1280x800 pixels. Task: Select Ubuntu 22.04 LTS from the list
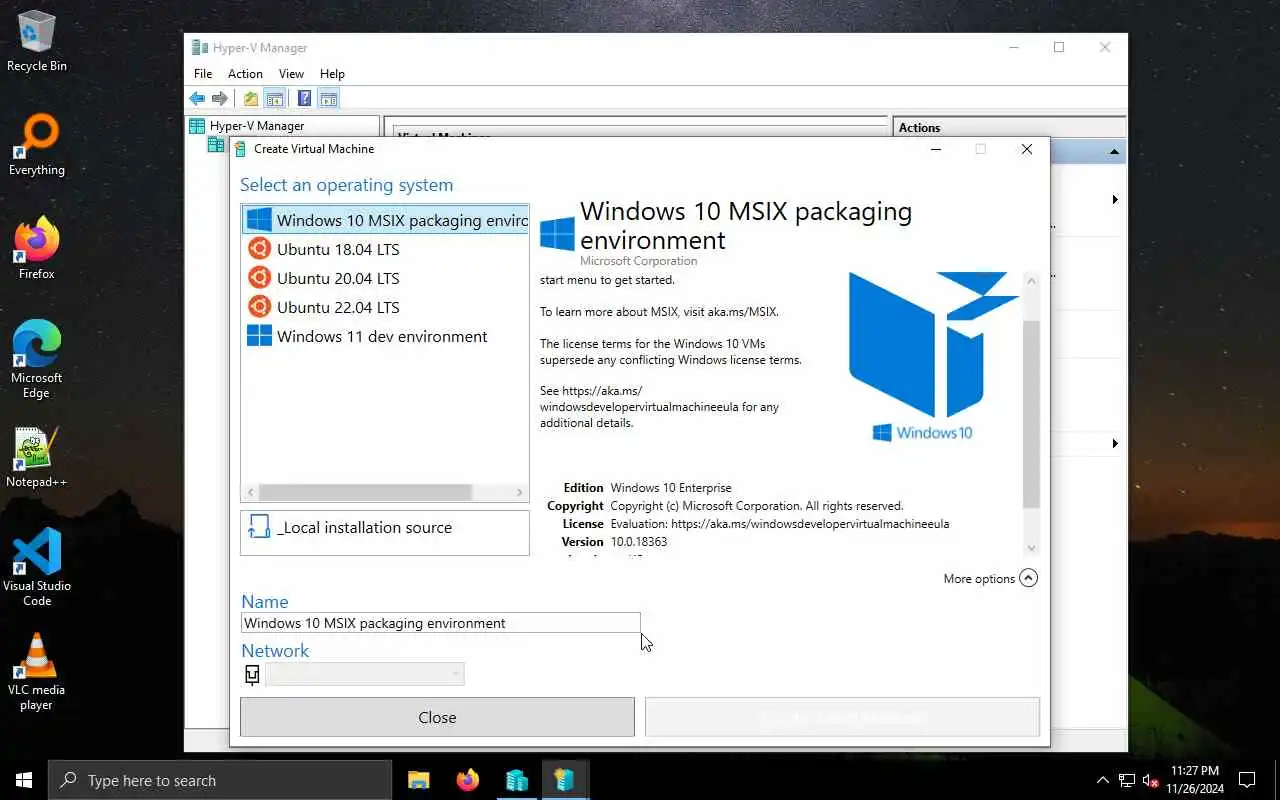coord(385,307)
